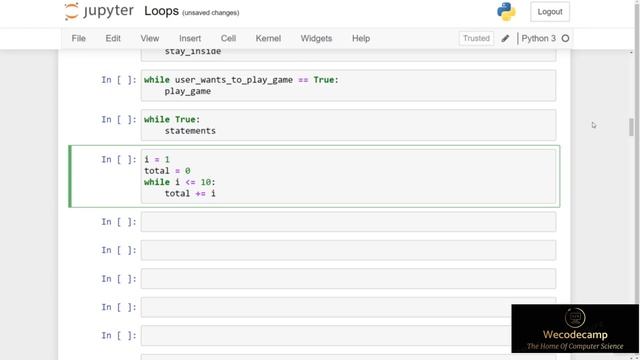The height and width of the screenshot is (360, 640).
Task: Click the page vertical scrollbar thumb
Action: tap(631, 127)
